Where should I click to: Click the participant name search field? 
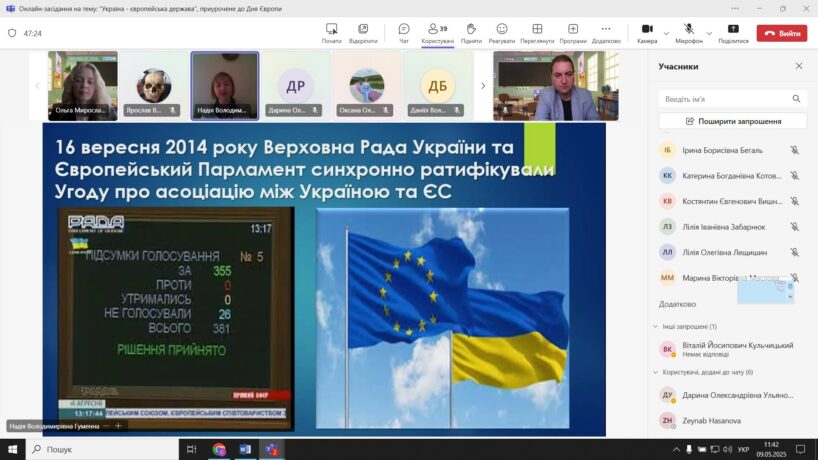coord(725,99)
